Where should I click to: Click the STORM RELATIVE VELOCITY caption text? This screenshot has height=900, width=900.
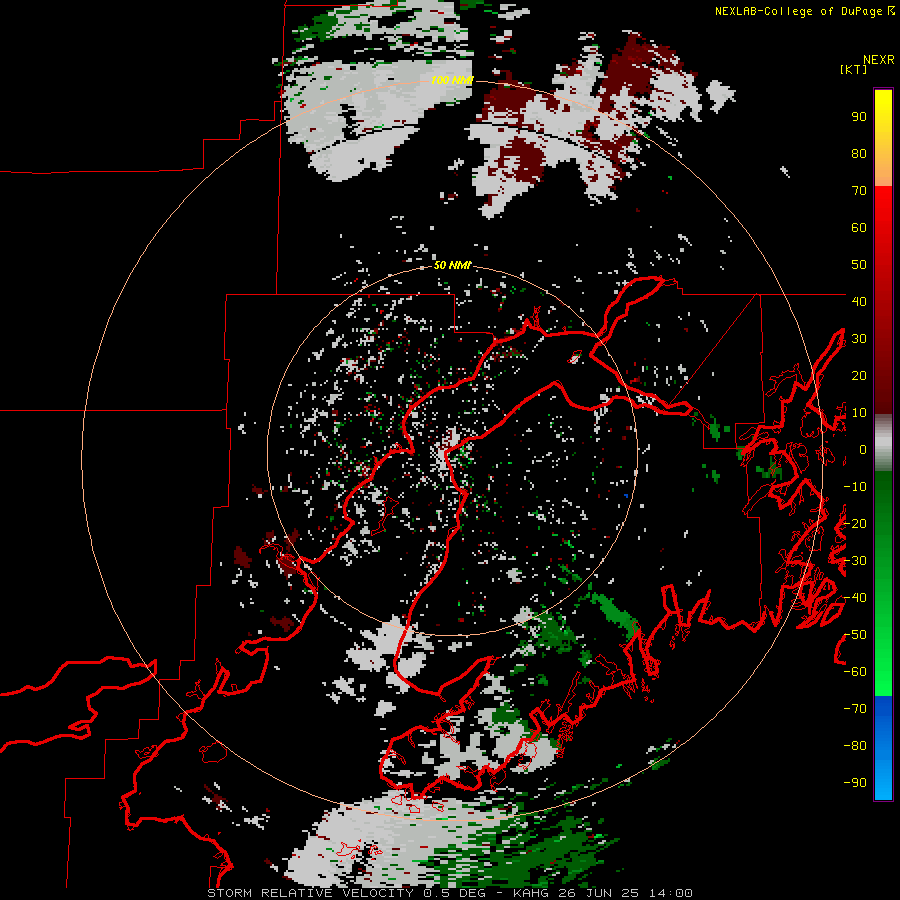(310, 893)
